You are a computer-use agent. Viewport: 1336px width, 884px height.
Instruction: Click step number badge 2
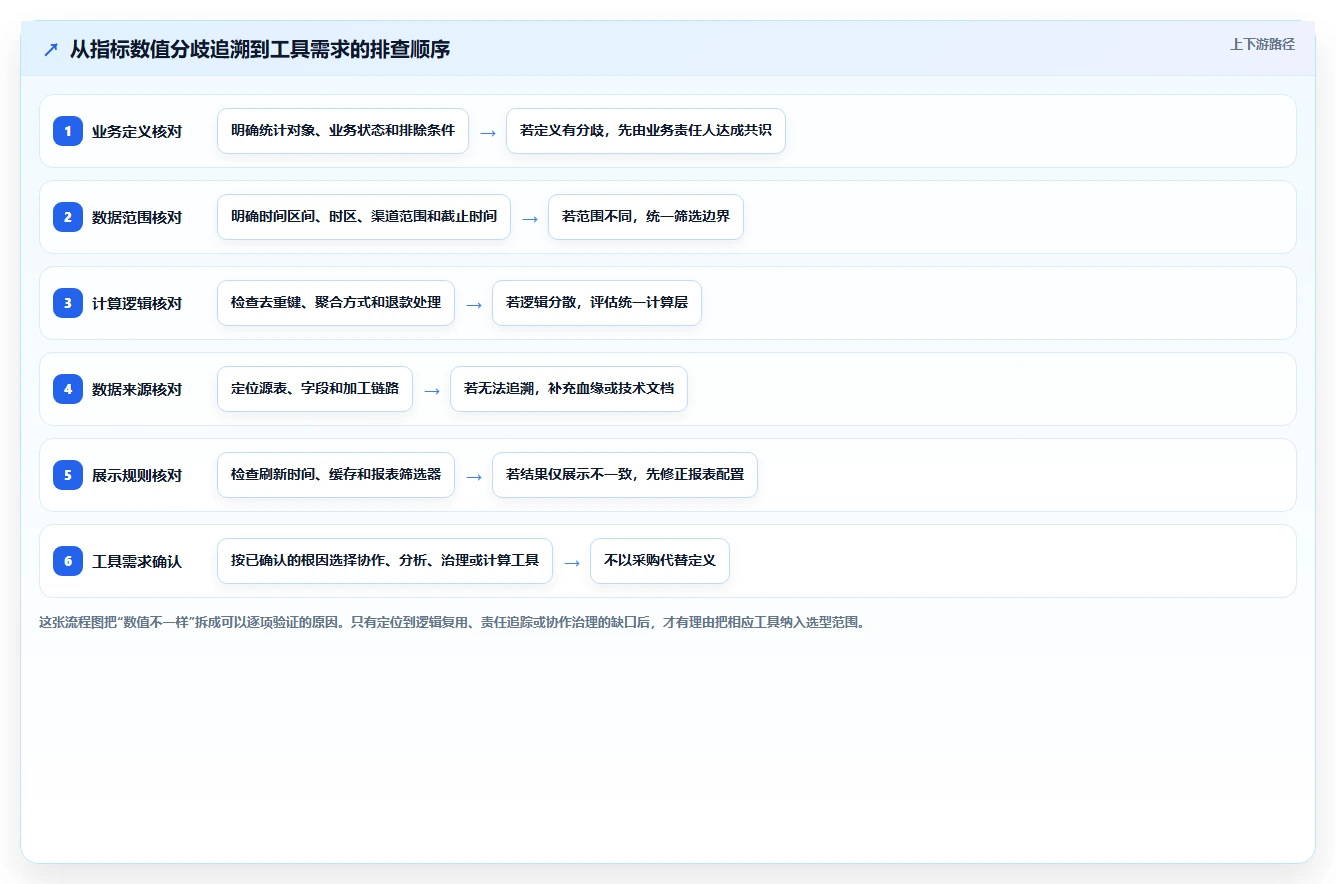click(x=68, y=217)
